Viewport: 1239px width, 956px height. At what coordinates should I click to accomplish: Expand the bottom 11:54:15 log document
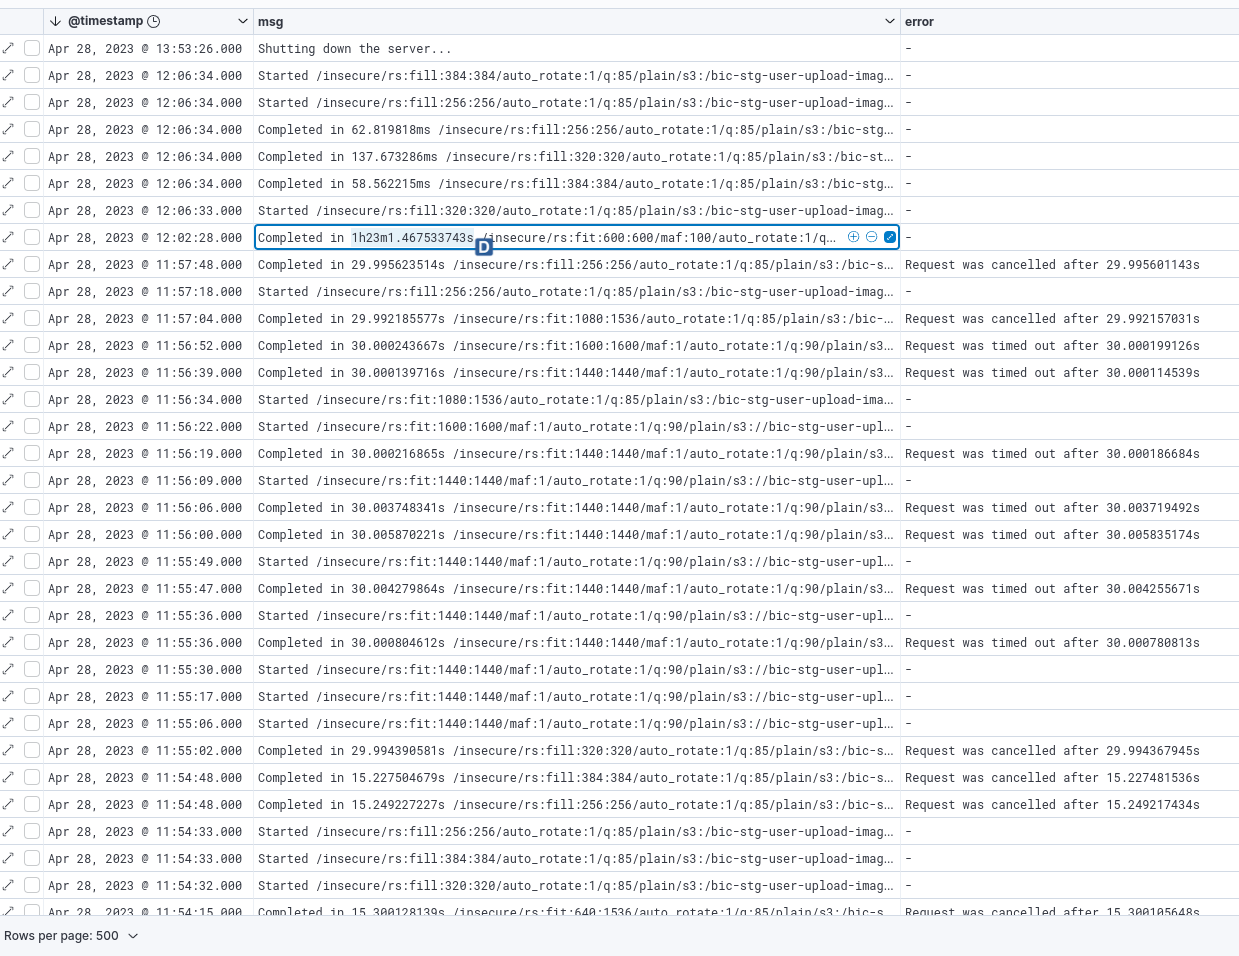point(8,912)
